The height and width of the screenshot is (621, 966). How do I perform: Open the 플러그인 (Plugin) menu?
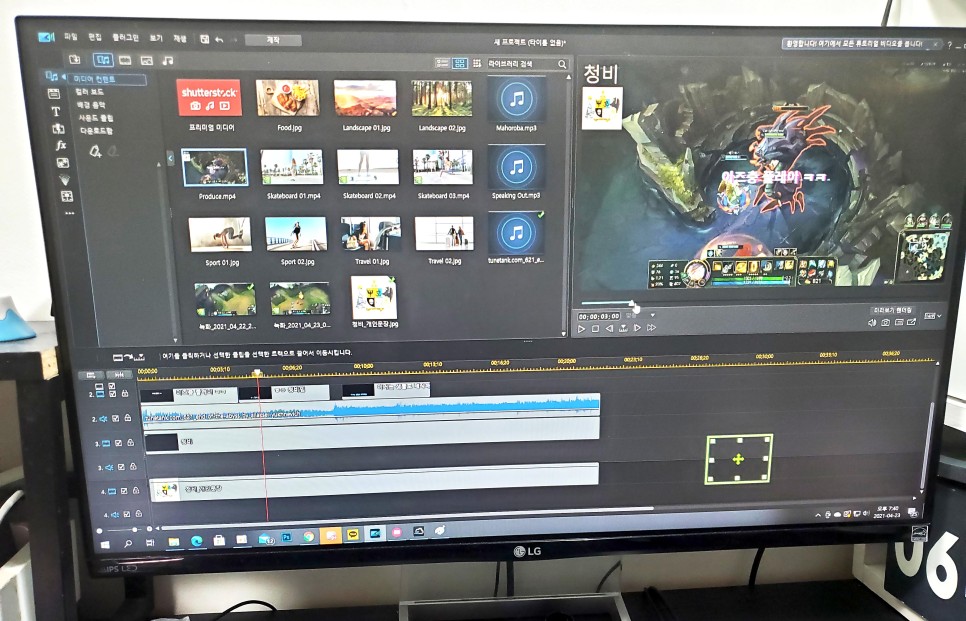(x=126, y=38)
